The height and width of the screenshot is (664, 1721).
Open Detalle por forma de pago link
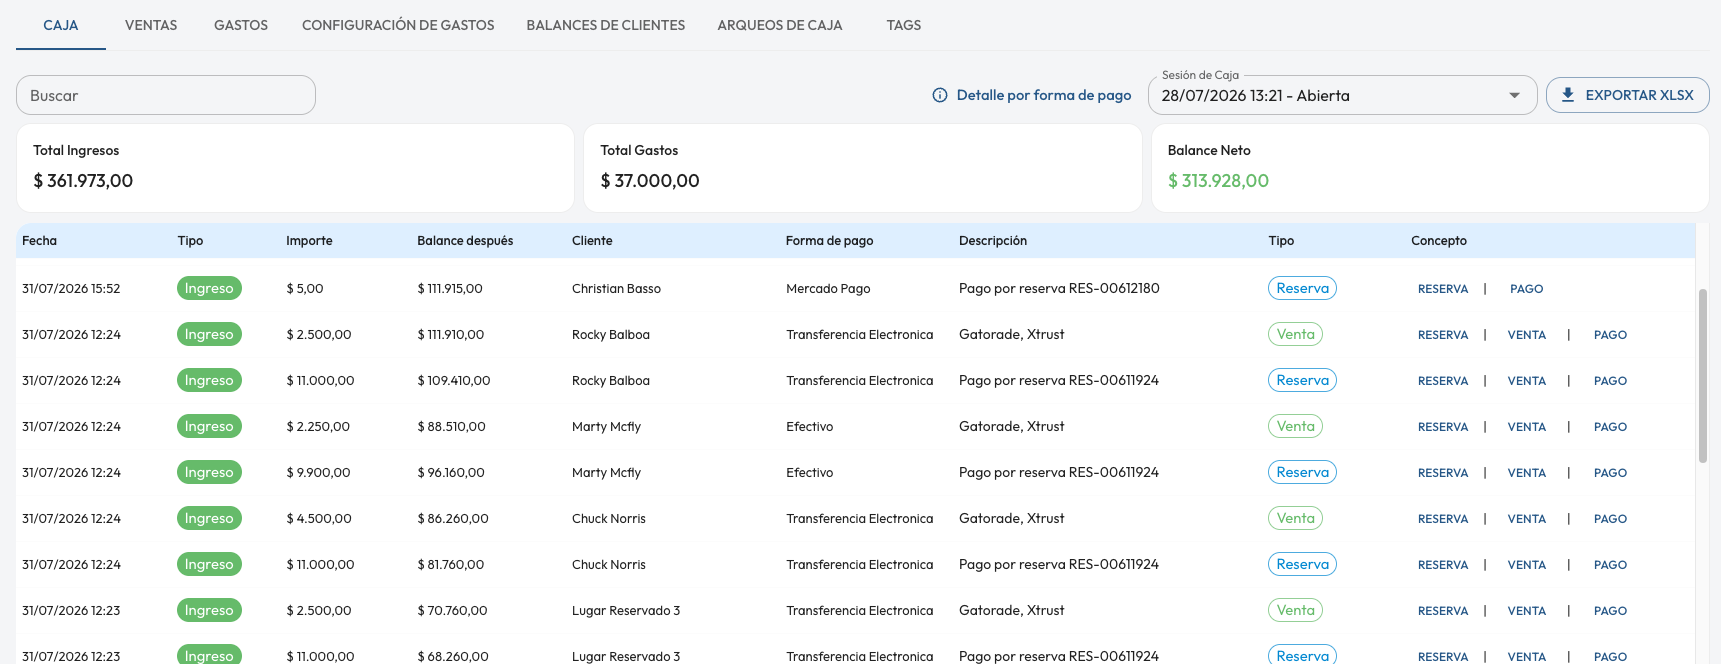point(1044,95)
